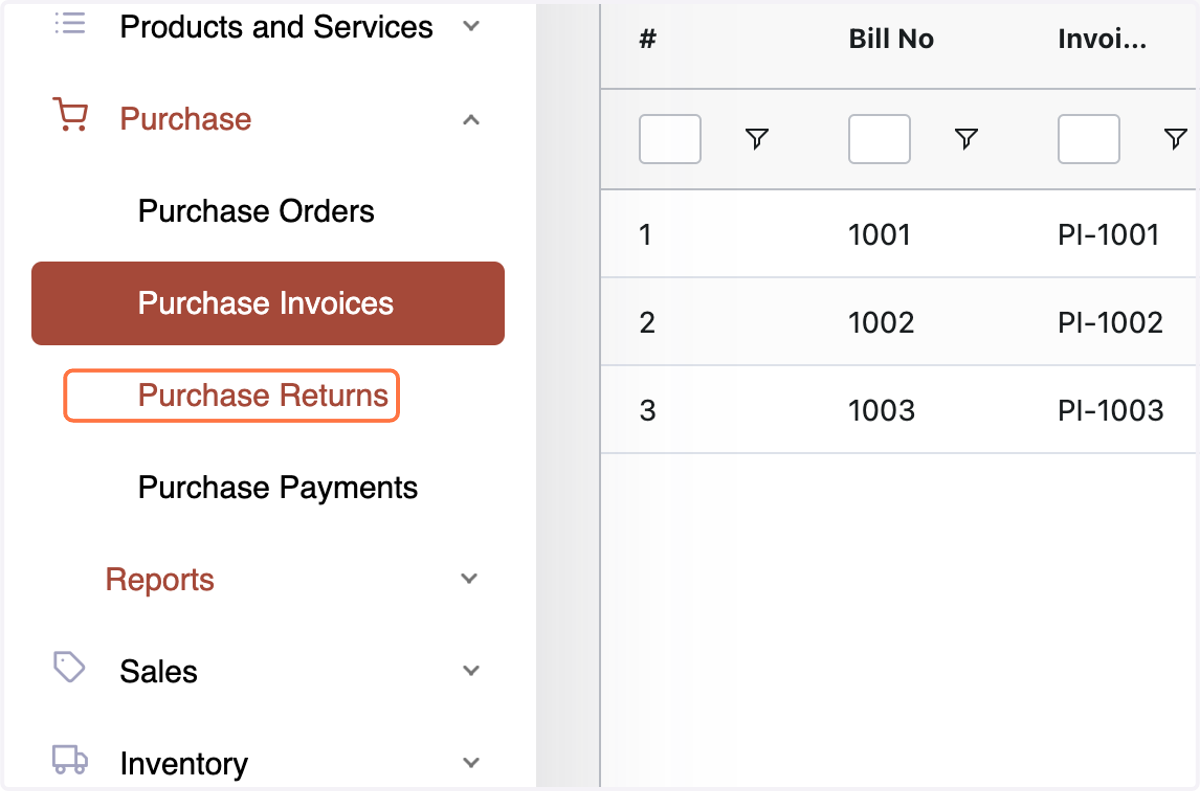Click the # column filter input

coord(670,139)
